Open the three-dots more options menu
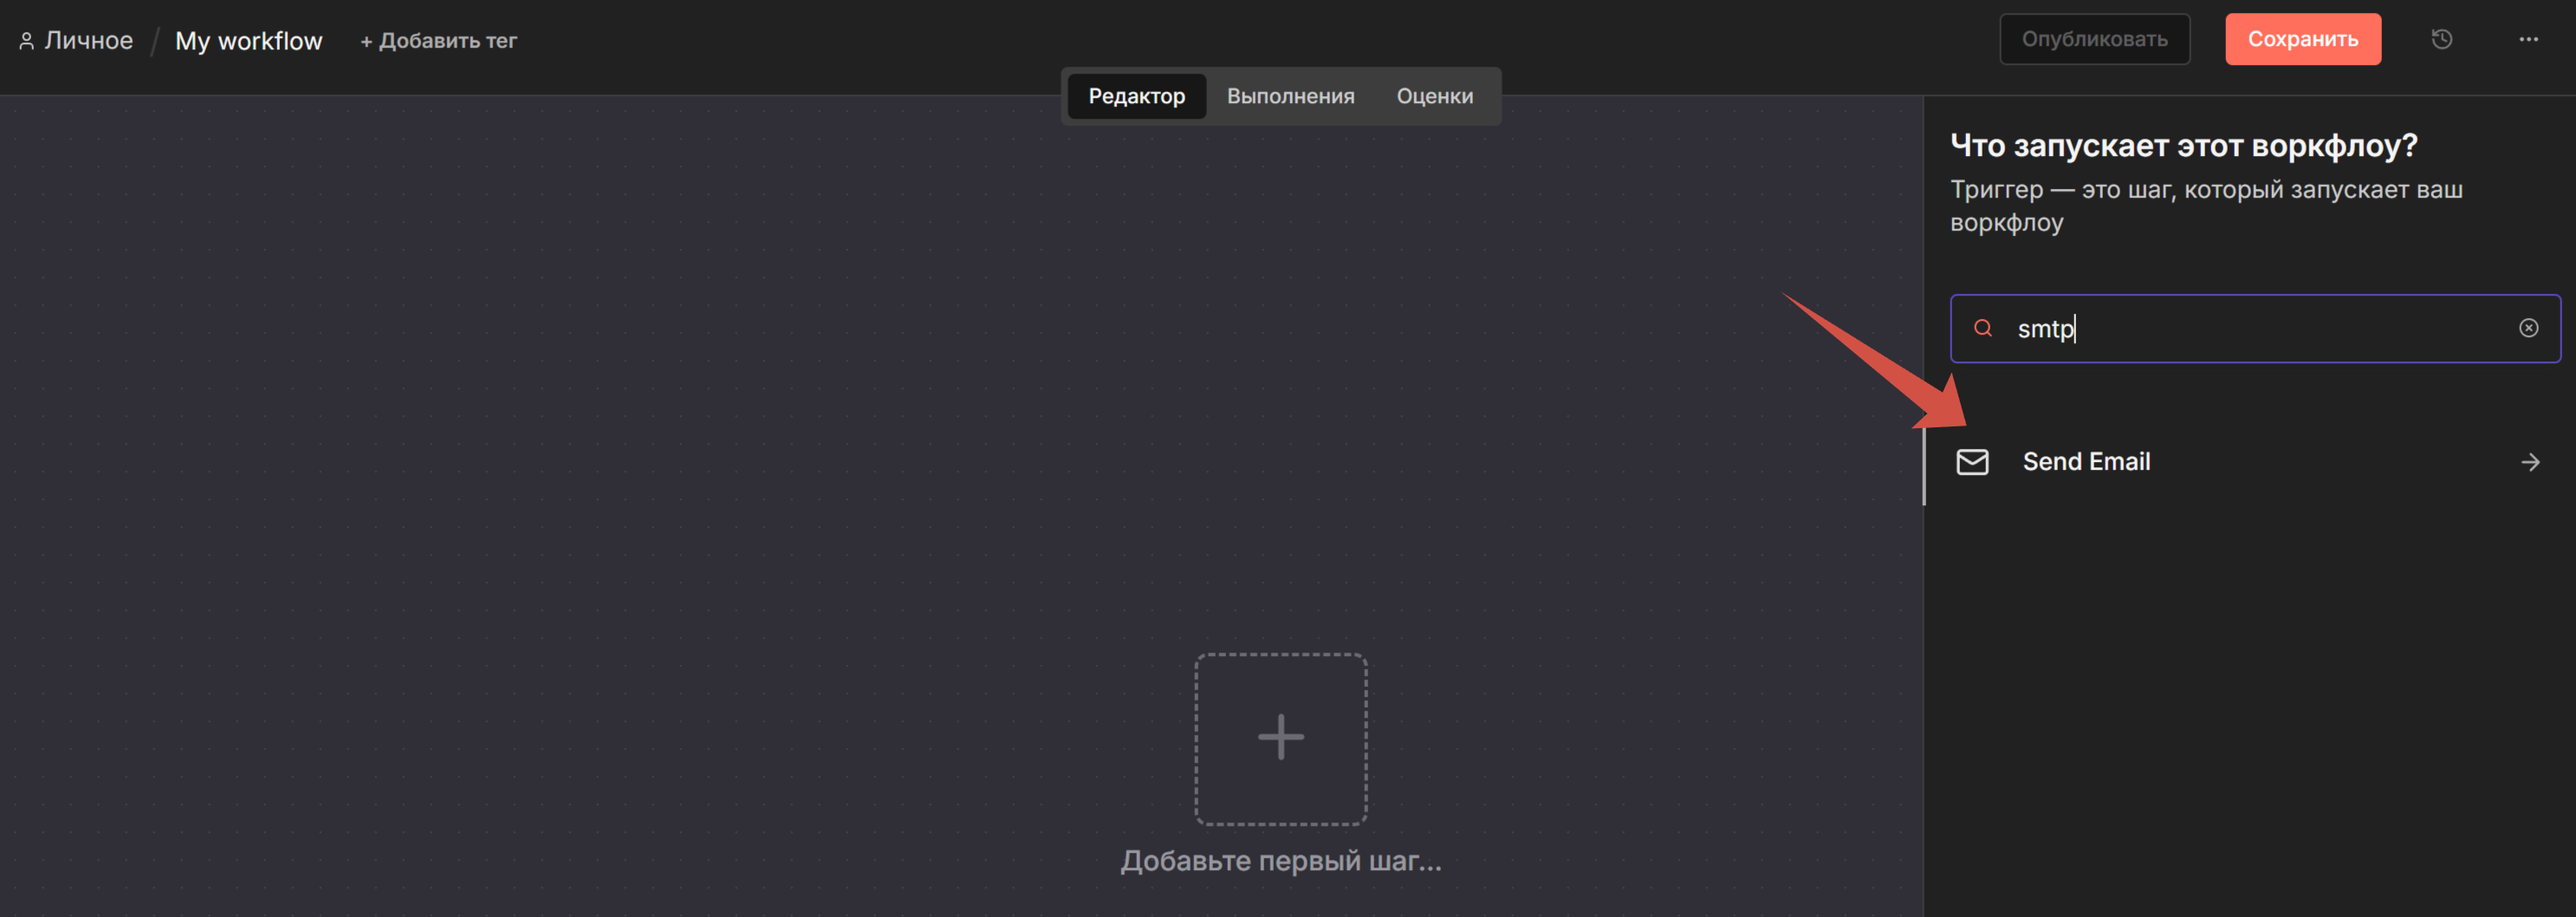Image resolution: width=2576 pixels, height=917 pixels. (2528, 39)
